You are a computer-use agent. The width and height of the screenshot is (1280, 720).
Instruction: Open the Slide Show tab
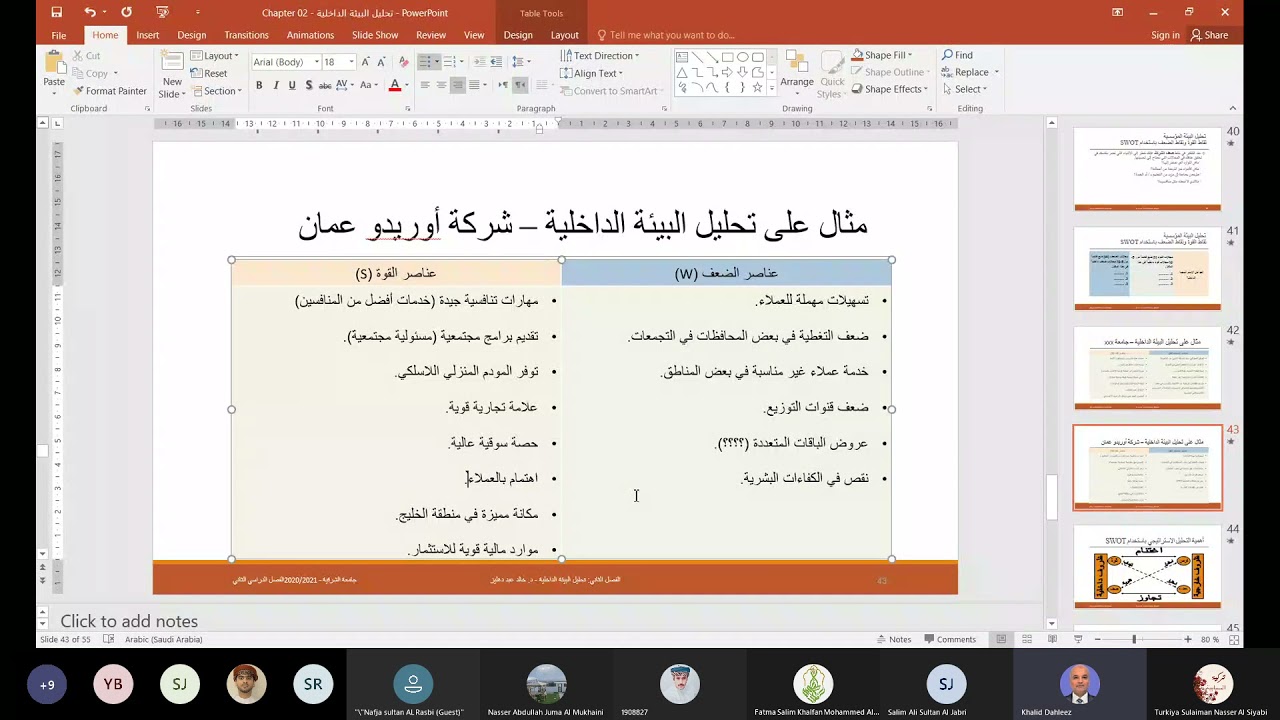click(375, 35)
